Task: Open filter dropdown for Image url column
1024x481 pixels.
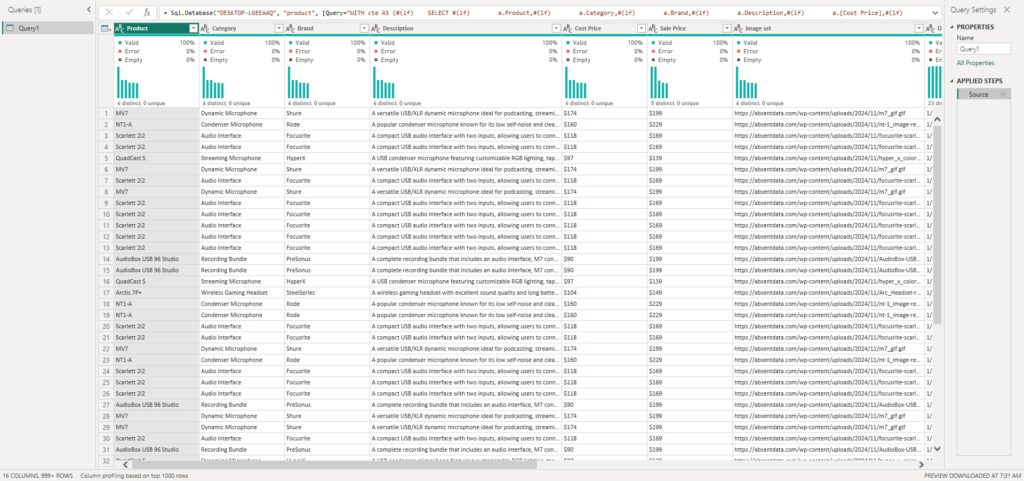Action: [x=920, y=29]
